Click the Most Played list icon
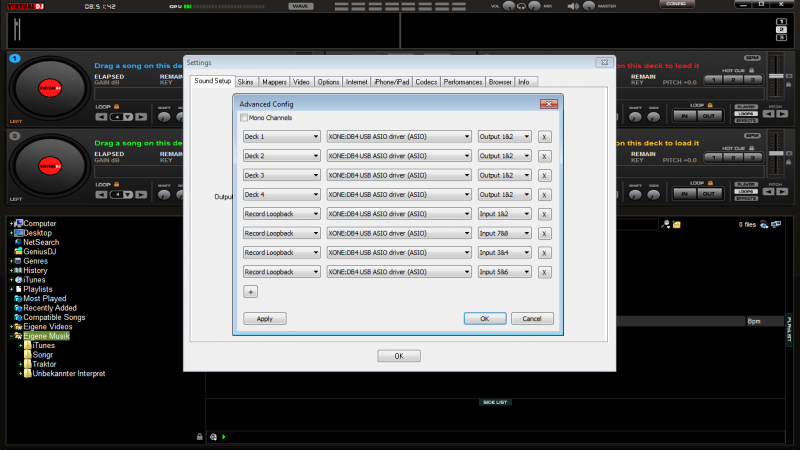This screenshot has width=800, height=450. pos(18,298)
